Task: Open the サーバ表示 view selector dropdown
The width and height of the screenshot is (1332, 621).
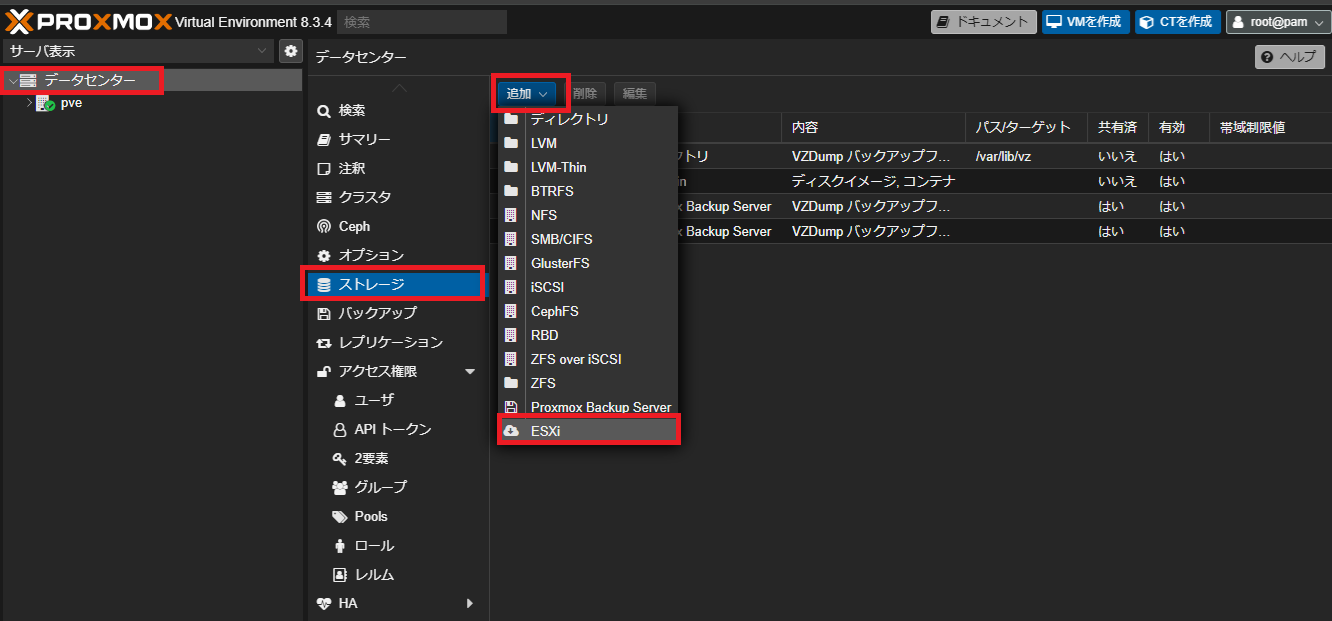Action: [x=138, y=51]
